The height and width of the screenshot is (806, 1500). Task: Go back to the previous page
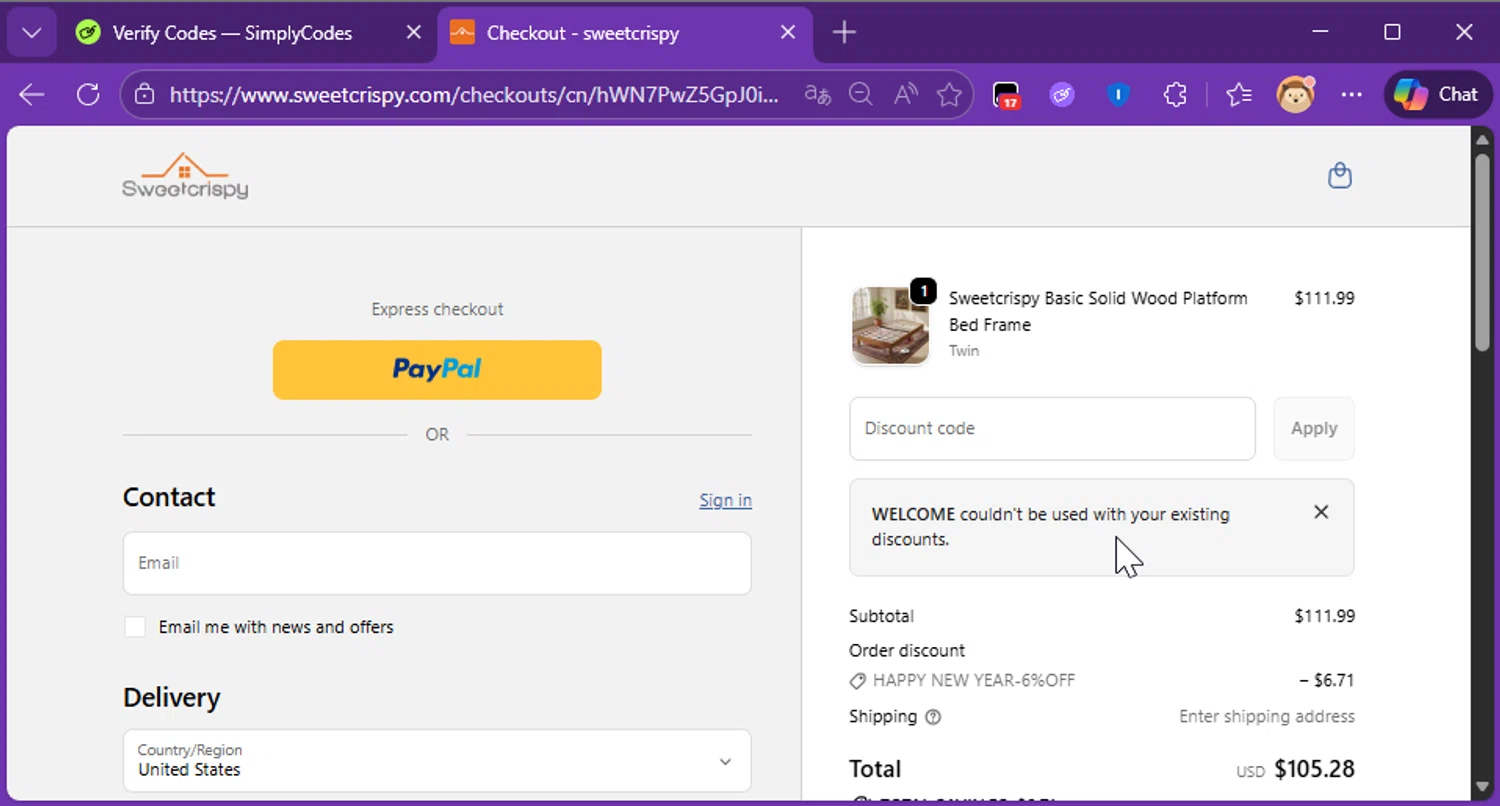coord(32,95)
